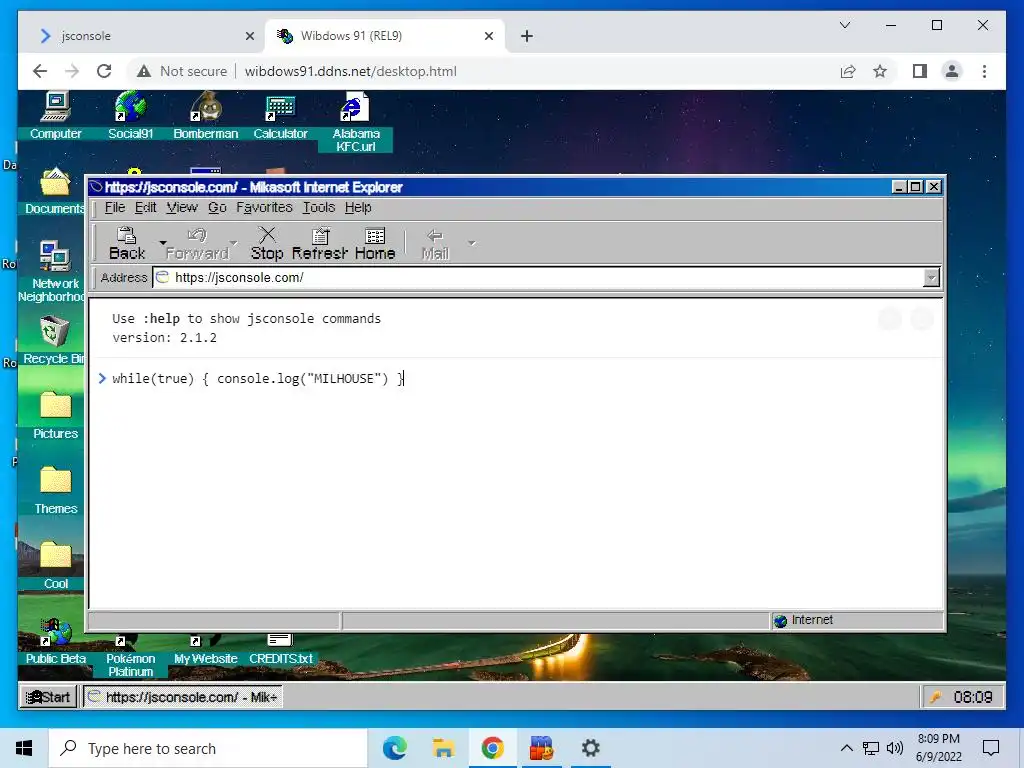Open the Computer desktop icon
This screenshot has width=1024, height=768.
tap(56, 116)
